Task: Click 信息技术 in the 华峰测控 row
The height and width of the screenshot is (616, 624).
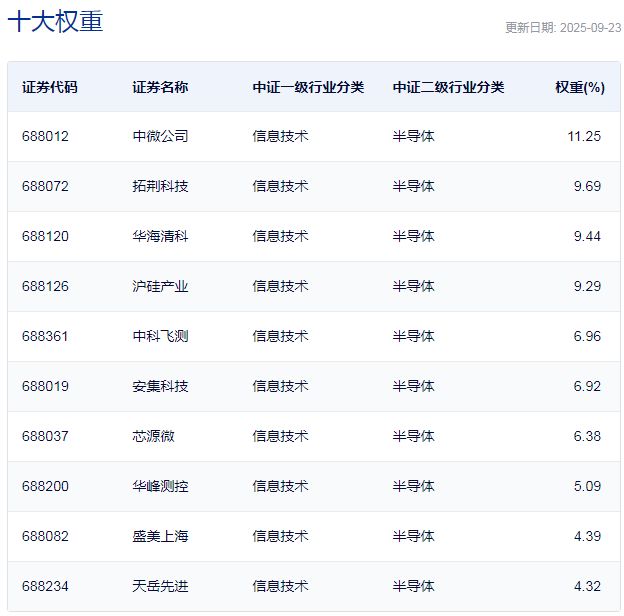Action: coord(281,486)
